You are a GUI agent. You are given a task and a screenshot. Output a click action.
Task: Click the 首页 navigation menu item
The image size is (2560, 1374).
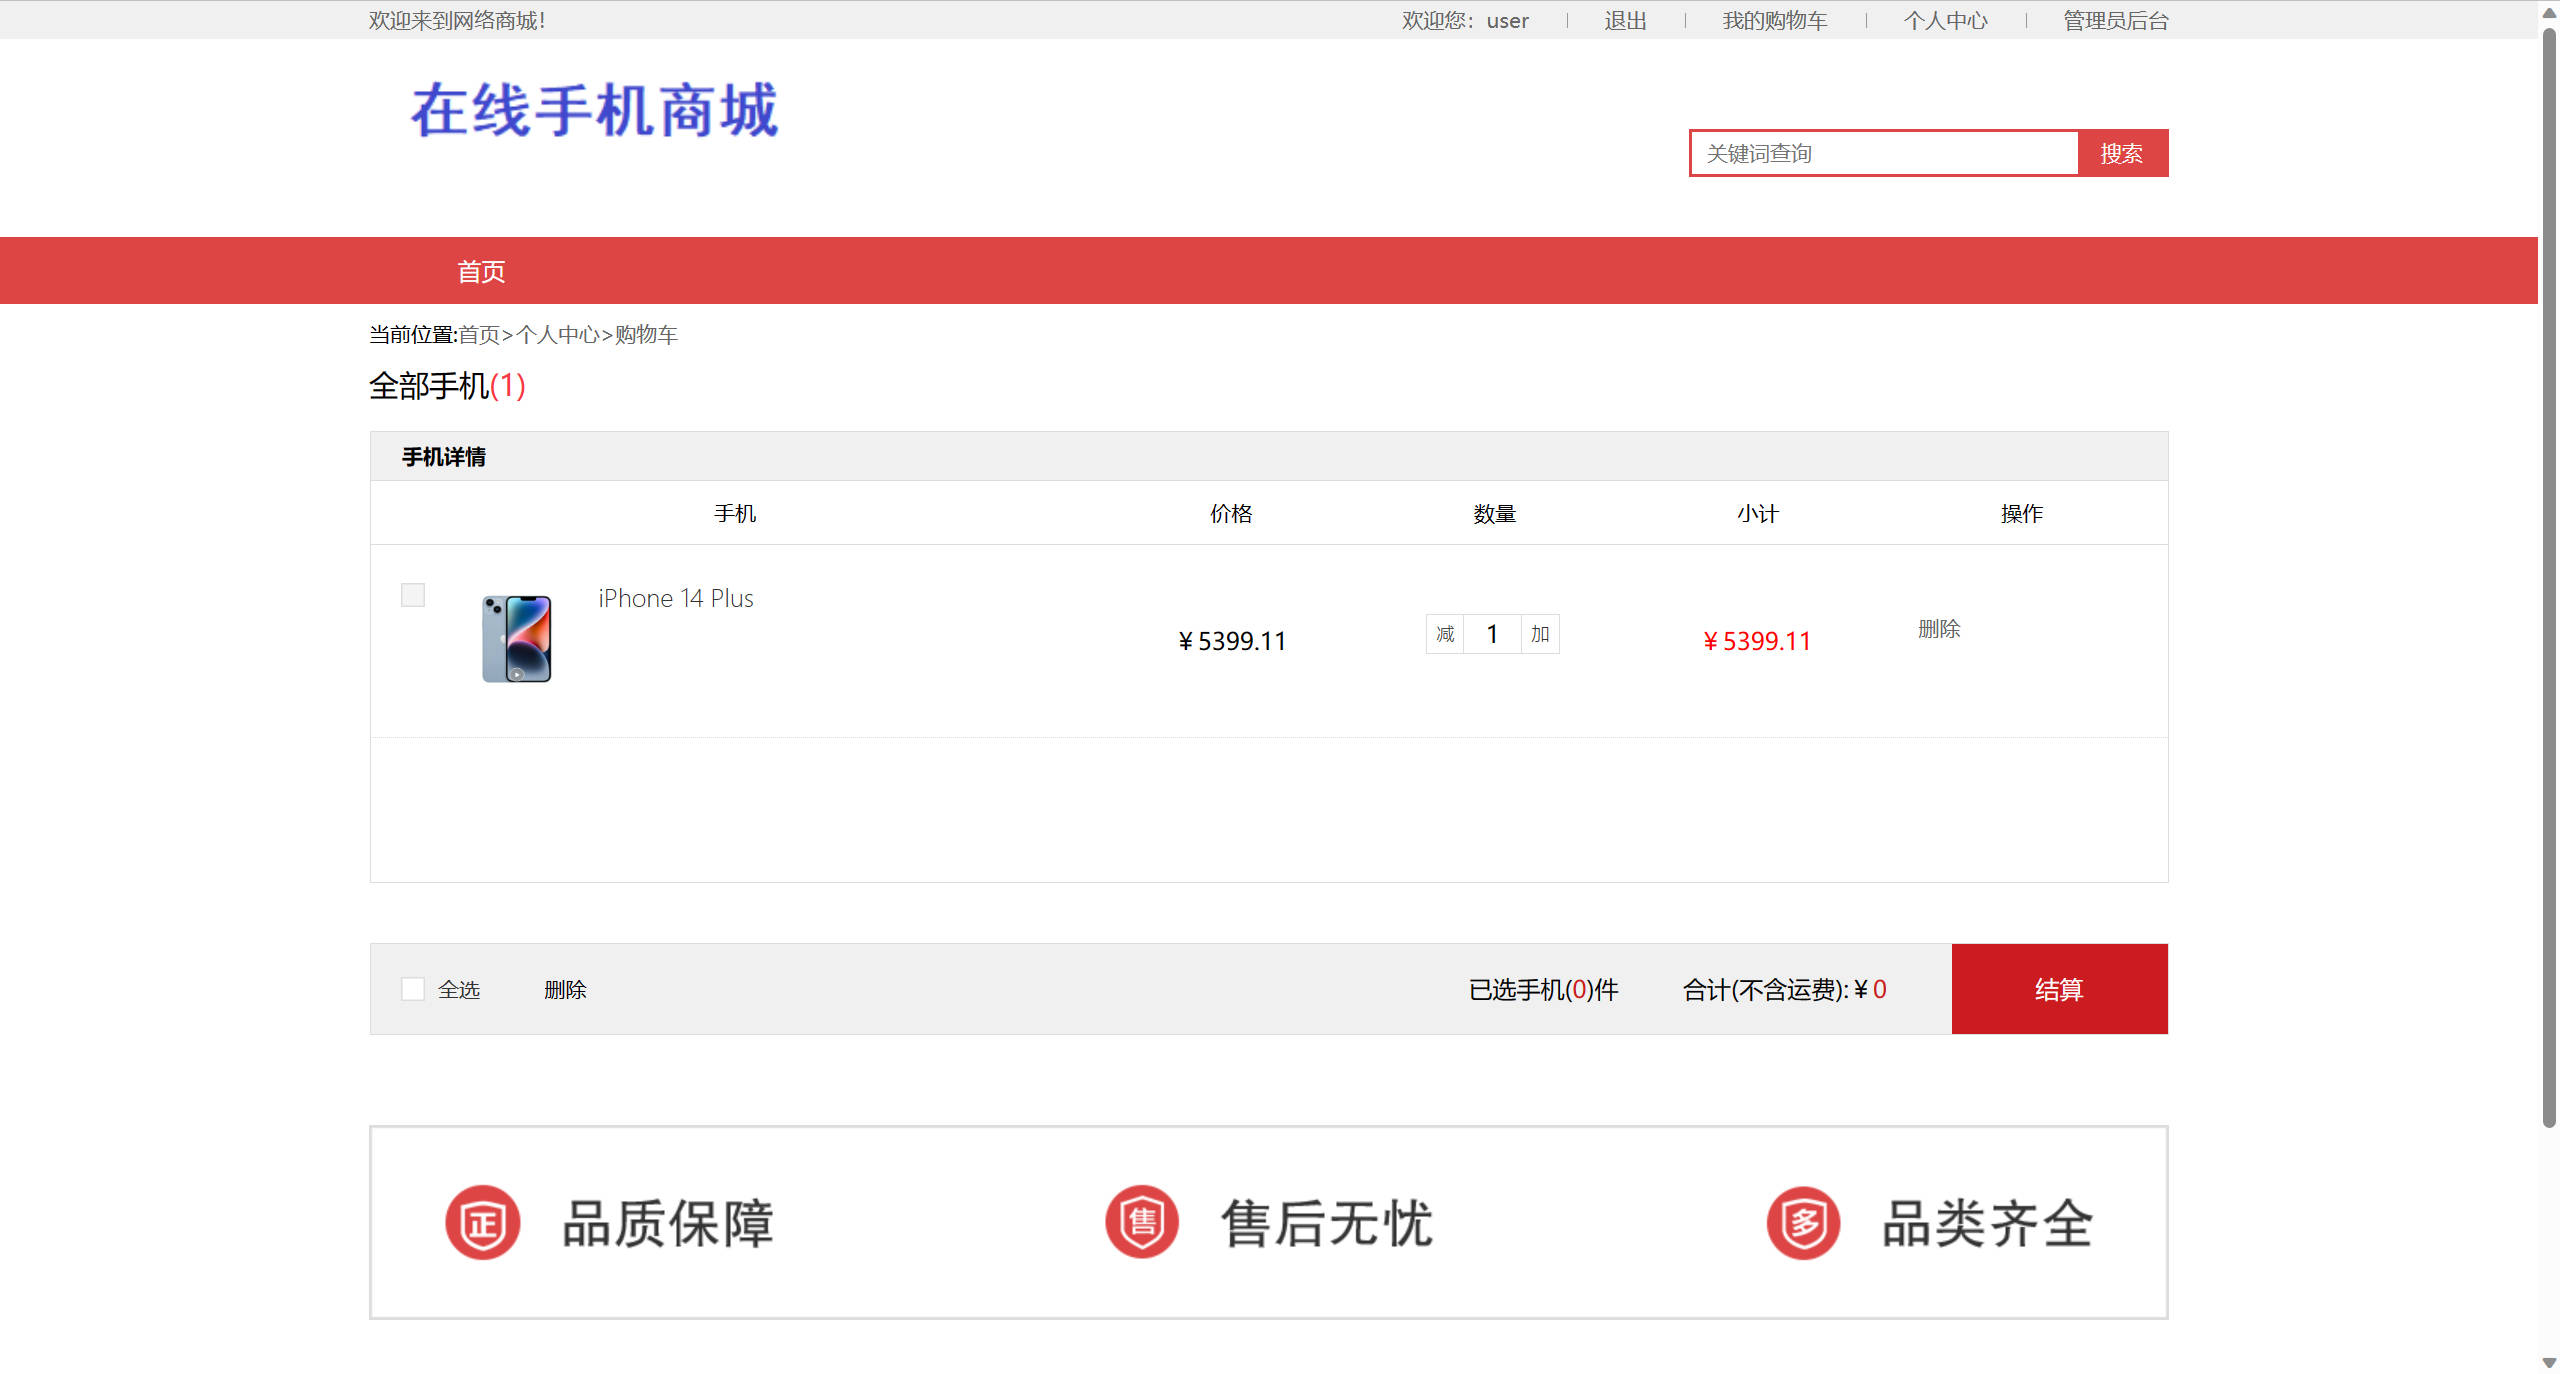480,270
